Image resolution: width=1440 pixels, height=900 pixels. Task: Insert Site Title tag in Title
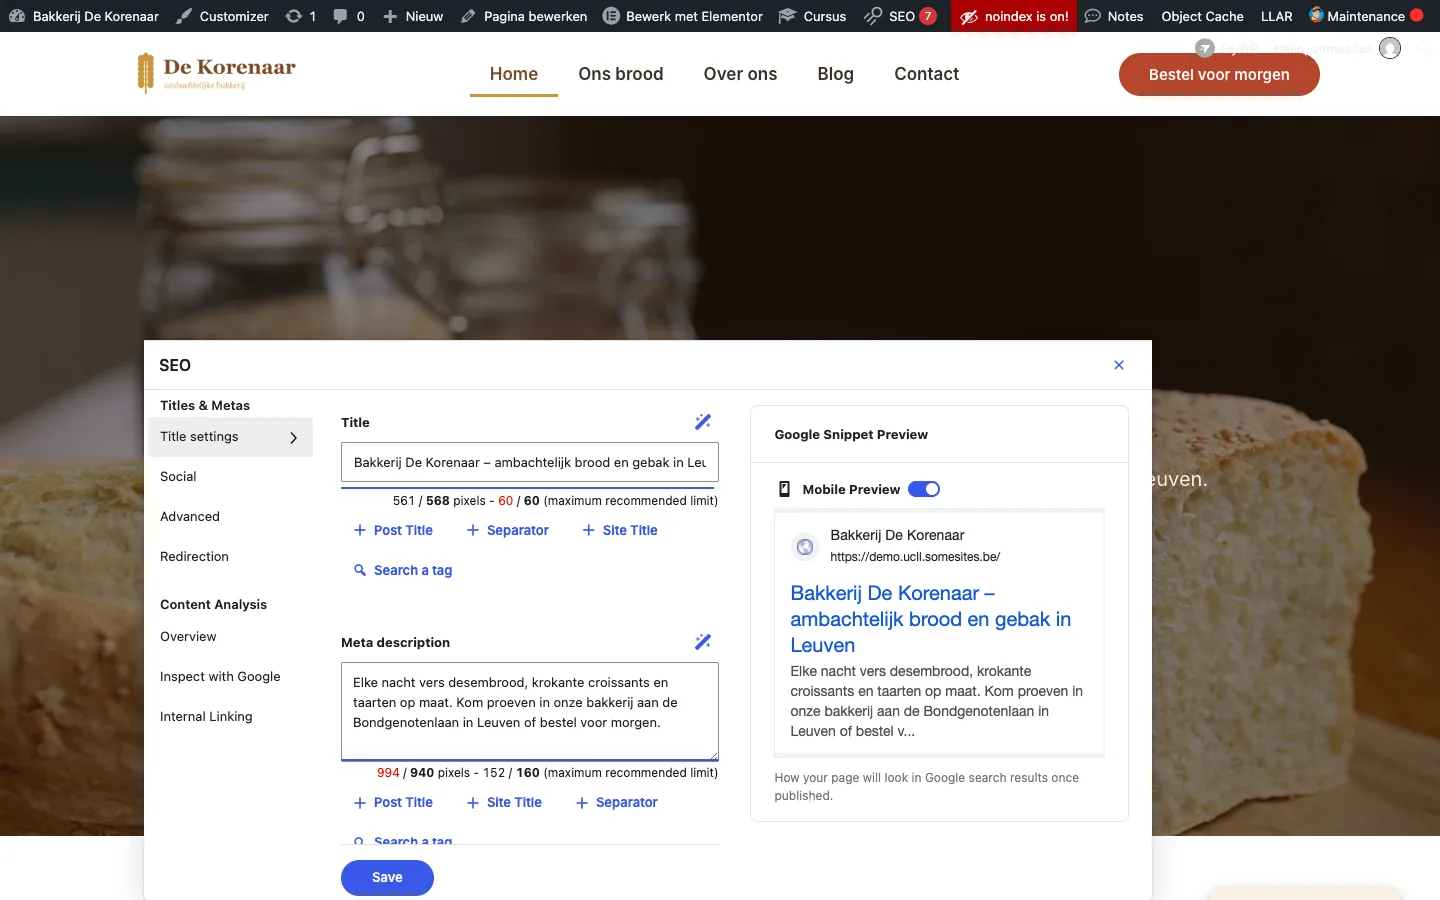coord(620,530)
